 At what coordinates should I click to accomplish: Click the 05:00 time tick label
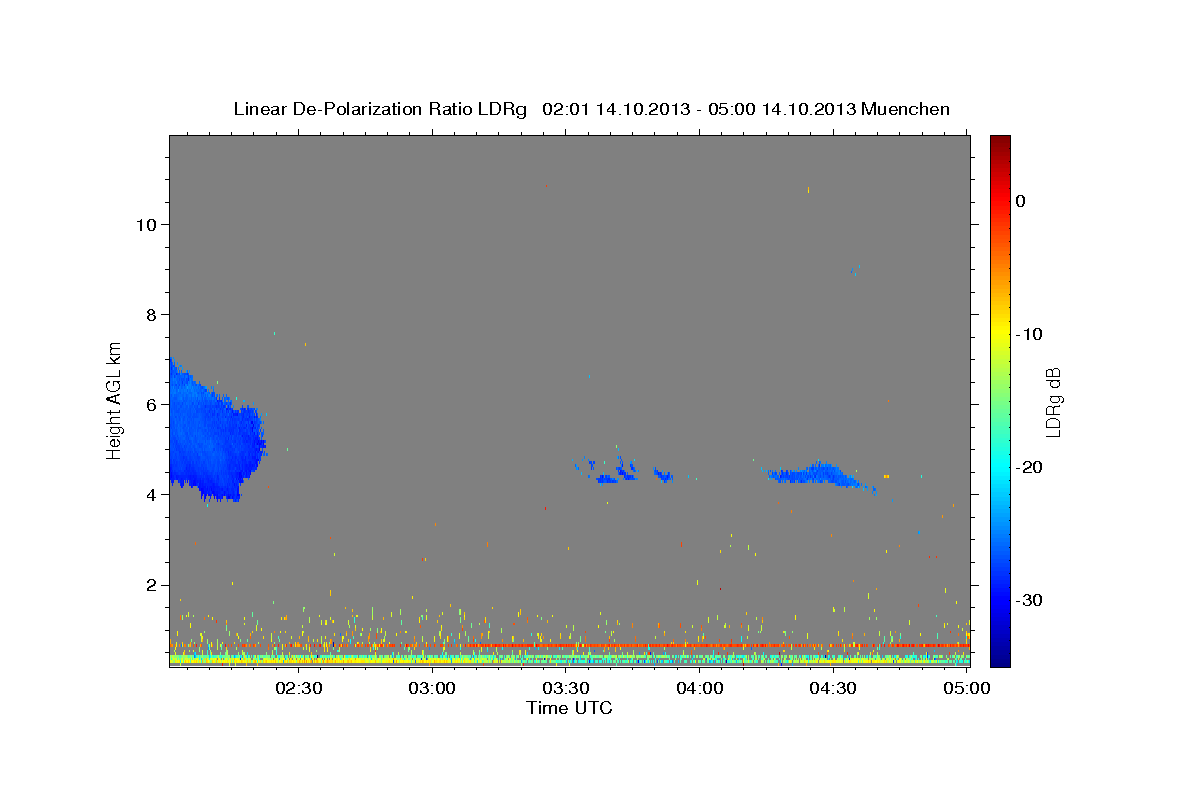point(967,688)
